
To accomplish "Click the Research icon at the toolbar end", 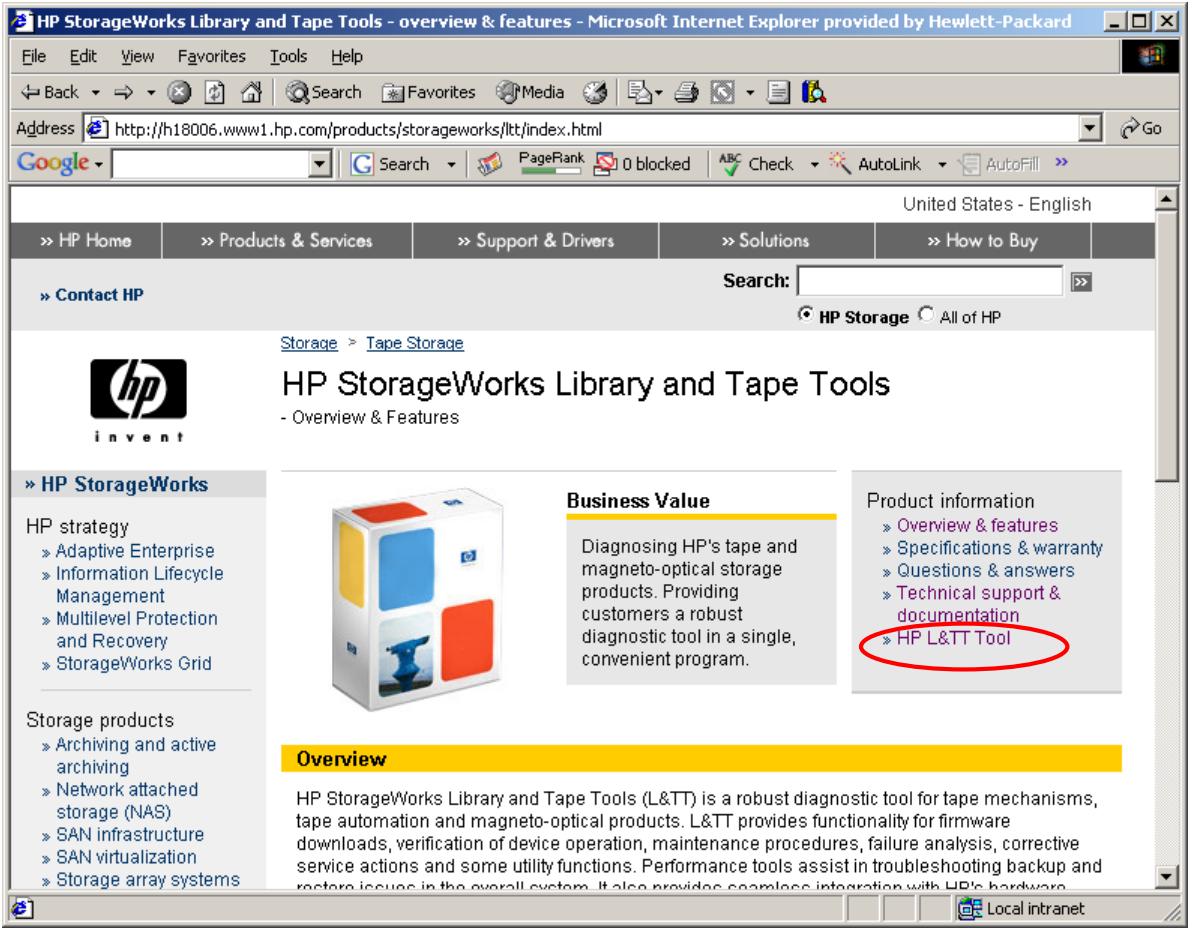I will (813, 93).
